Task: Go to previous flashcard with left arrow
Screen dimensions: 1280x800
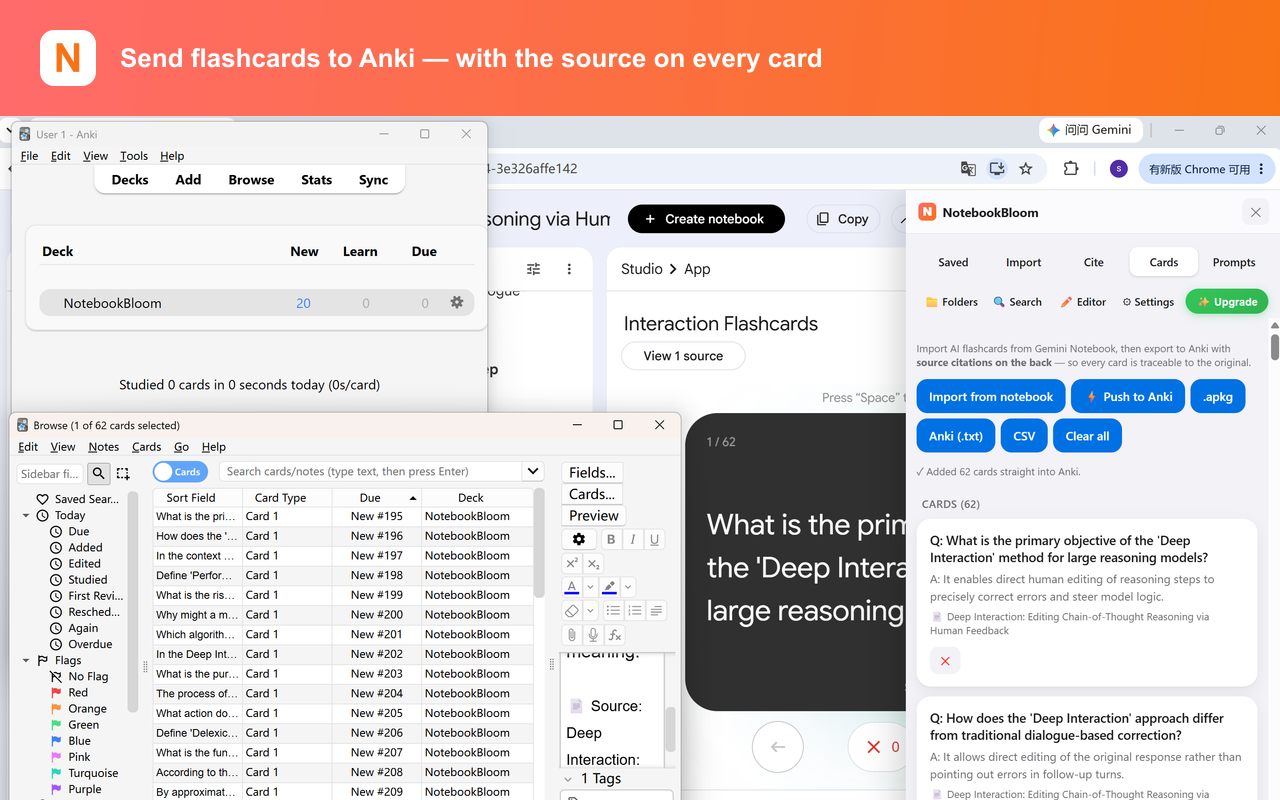Action: coord(778,747)
